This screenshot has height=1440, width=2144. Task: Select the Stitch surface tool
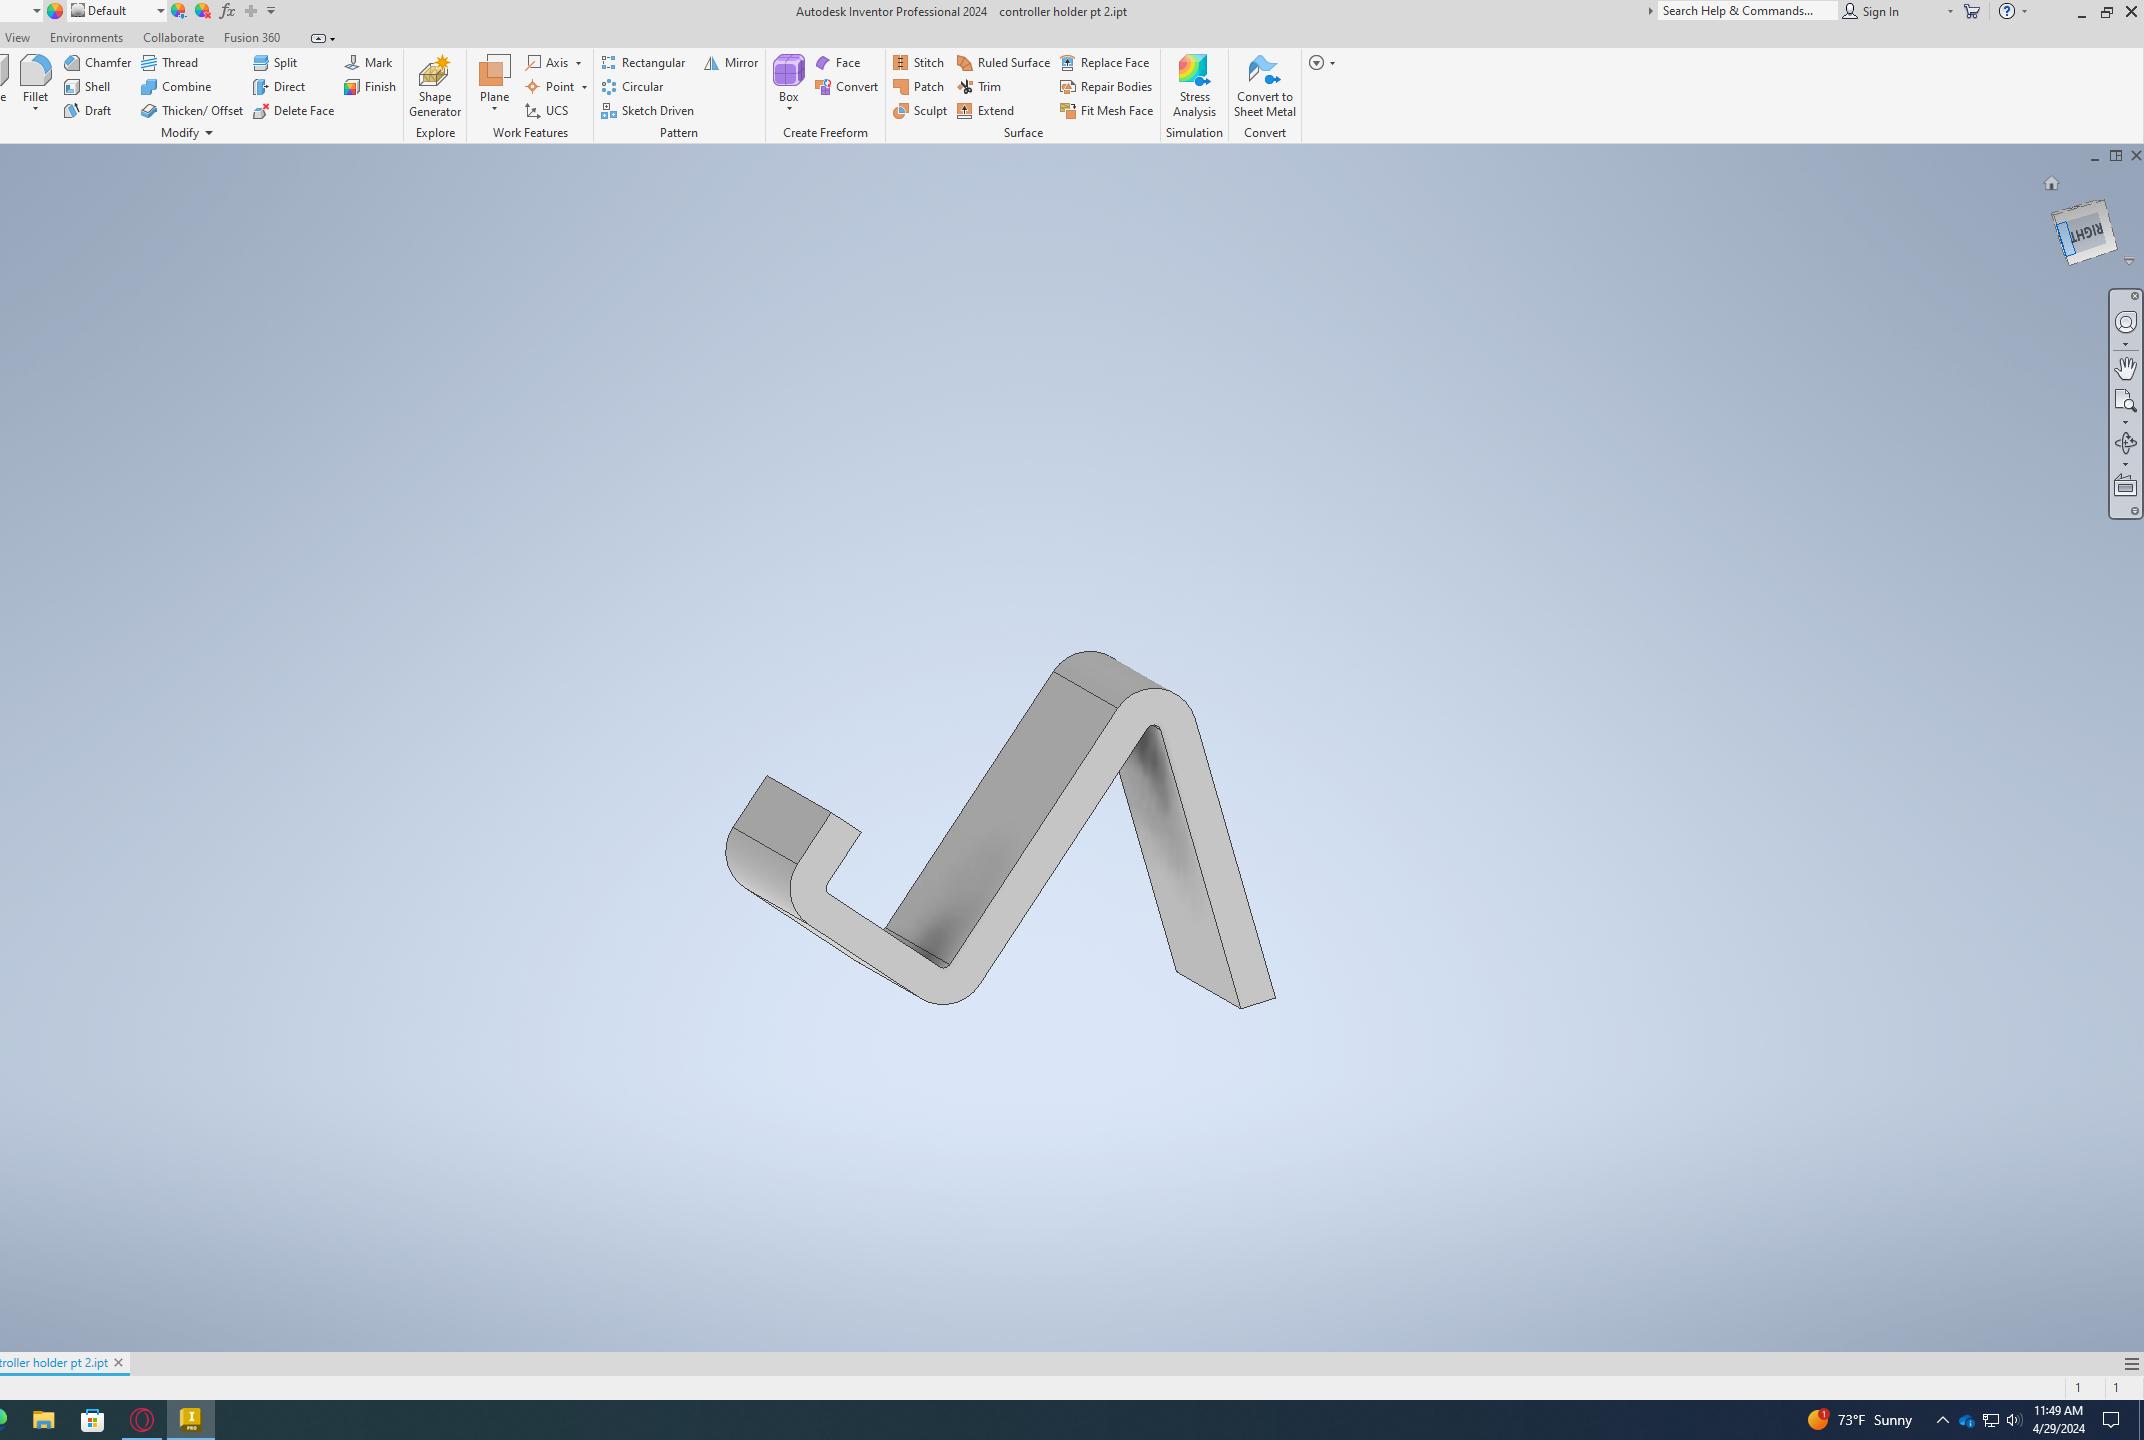(919, 62)
